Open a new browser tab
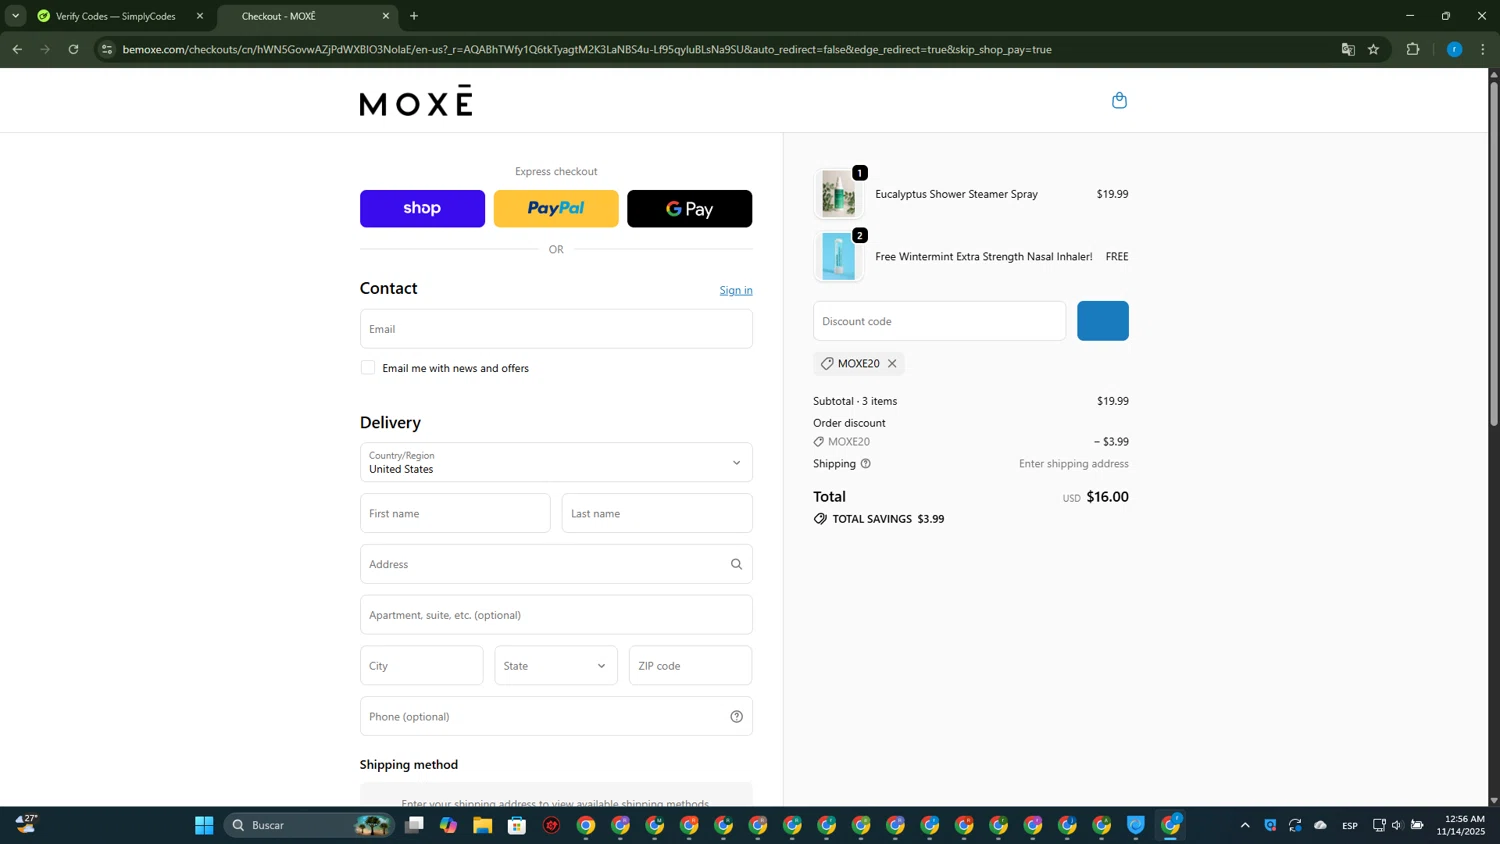 click(414, 16)
